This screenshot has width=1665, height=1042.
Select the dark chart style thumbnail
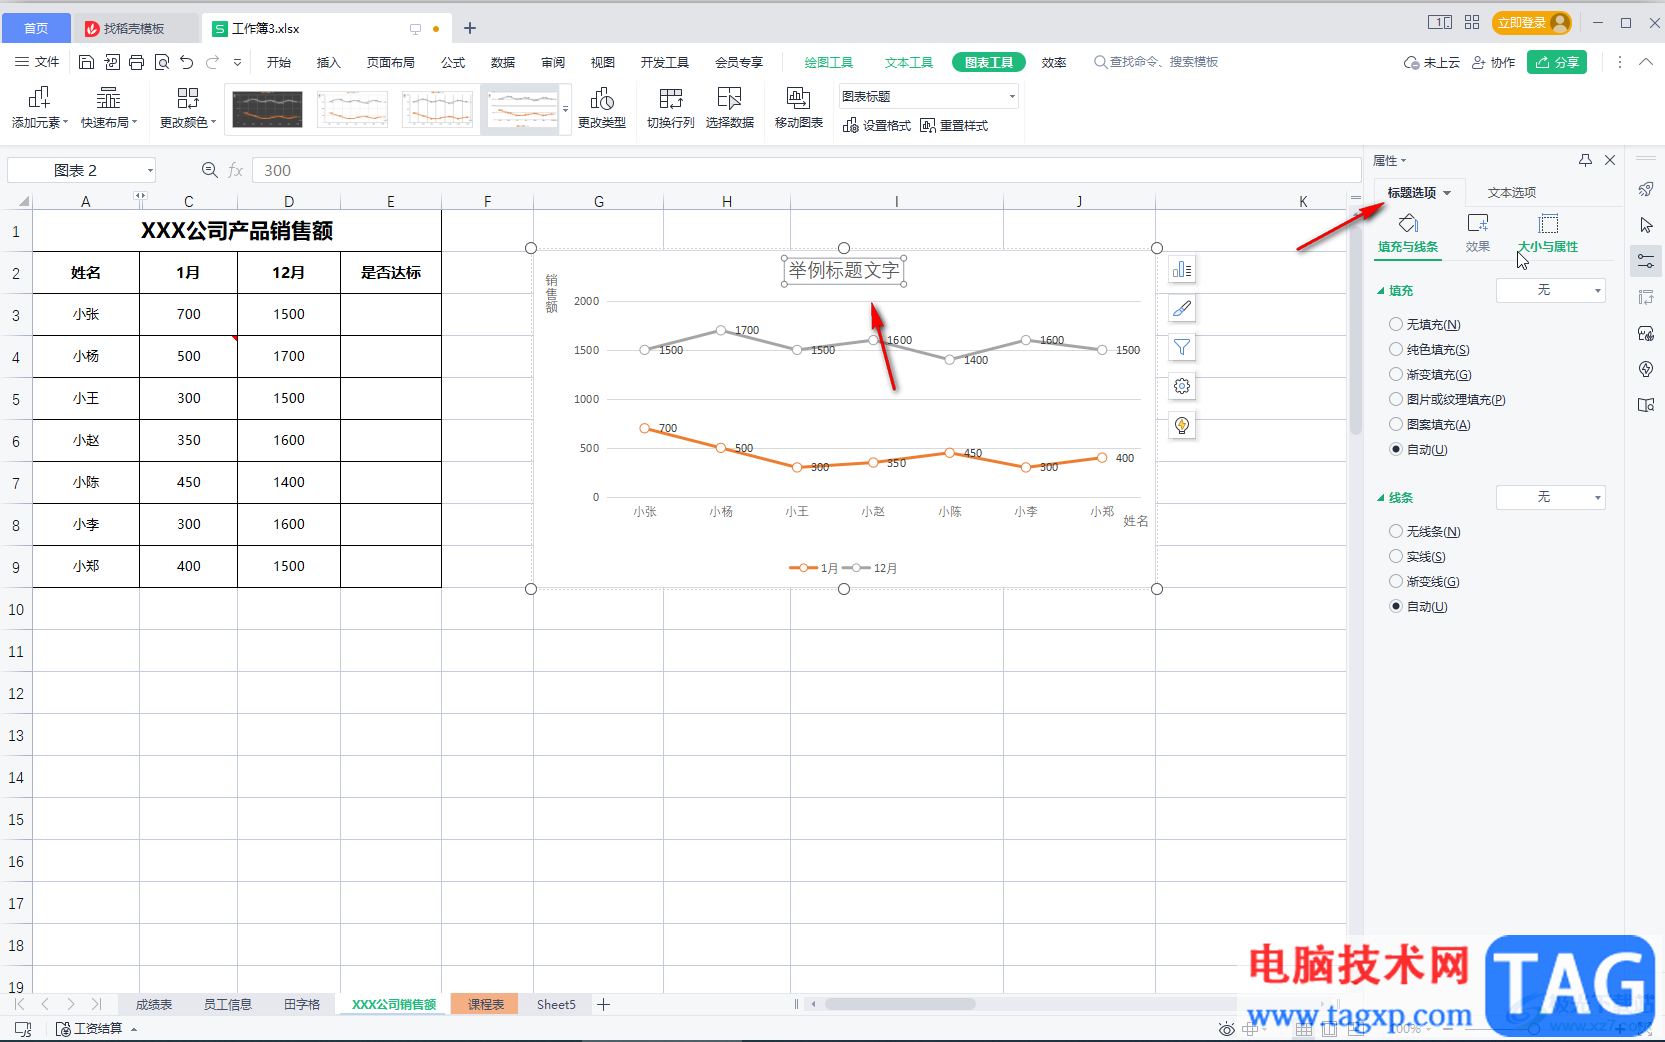tap(267, 109)
